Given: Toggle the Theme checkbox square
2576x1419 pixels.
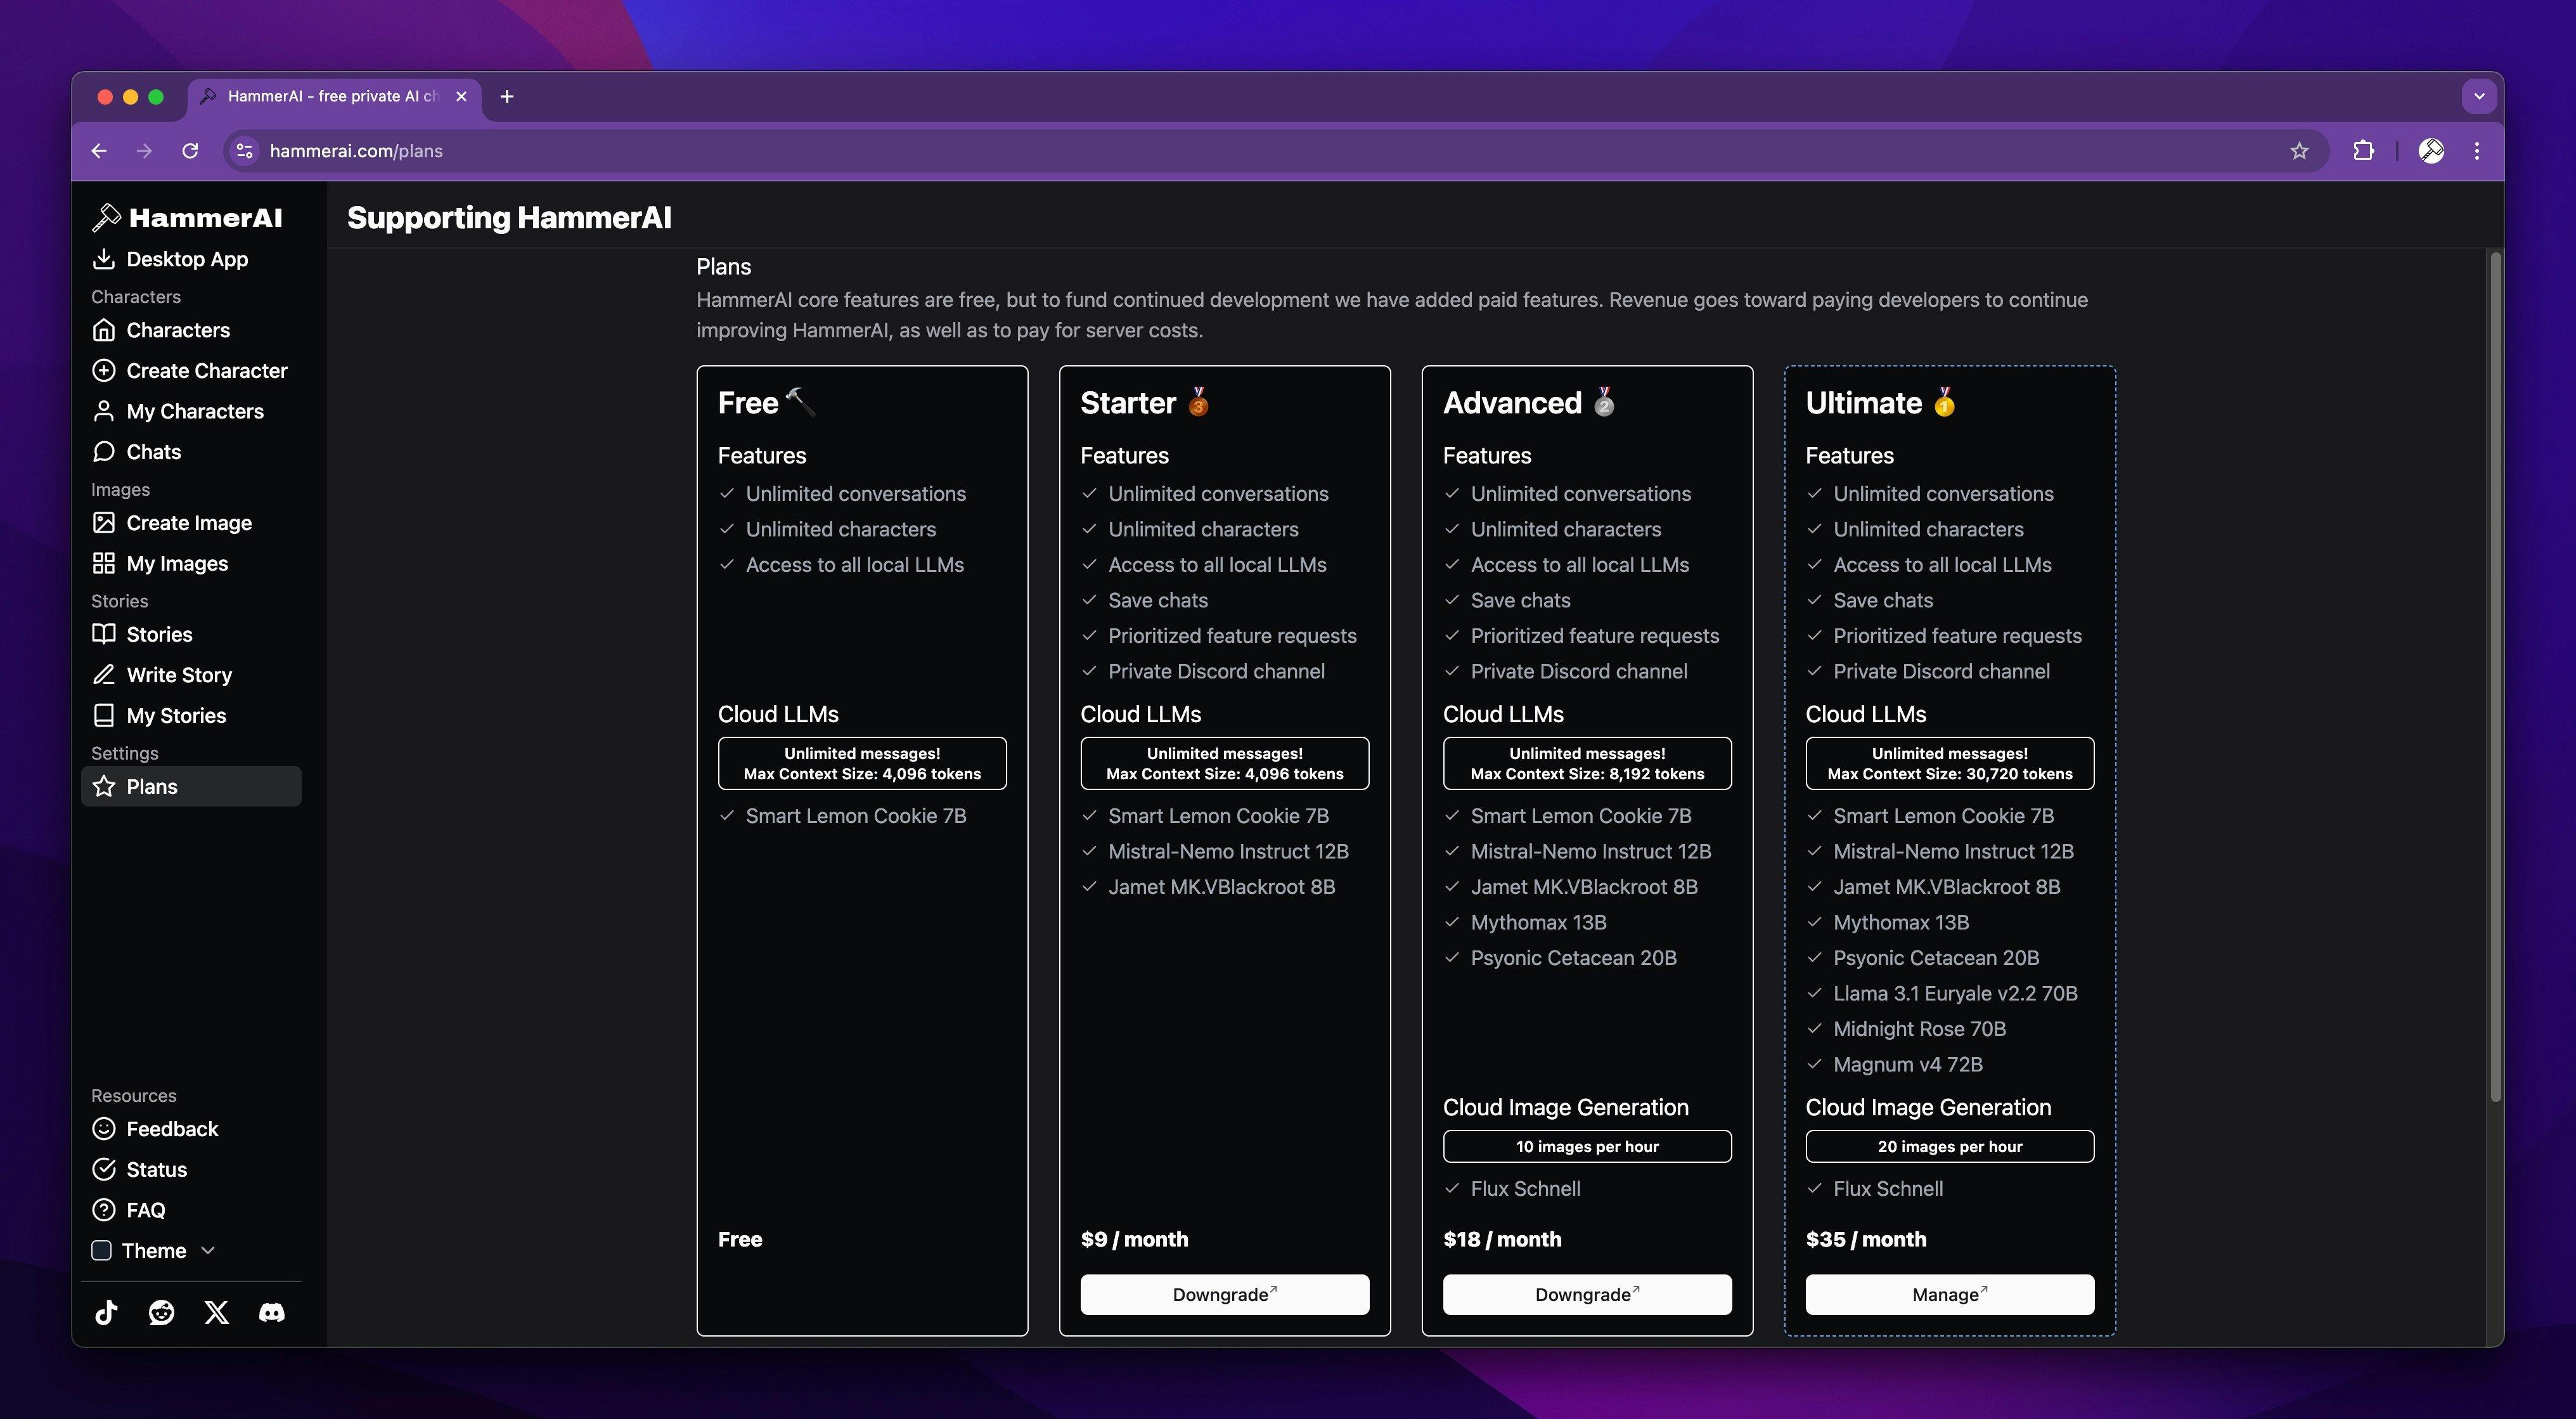Looking at the screenshot, I should tap(101, 1250).
